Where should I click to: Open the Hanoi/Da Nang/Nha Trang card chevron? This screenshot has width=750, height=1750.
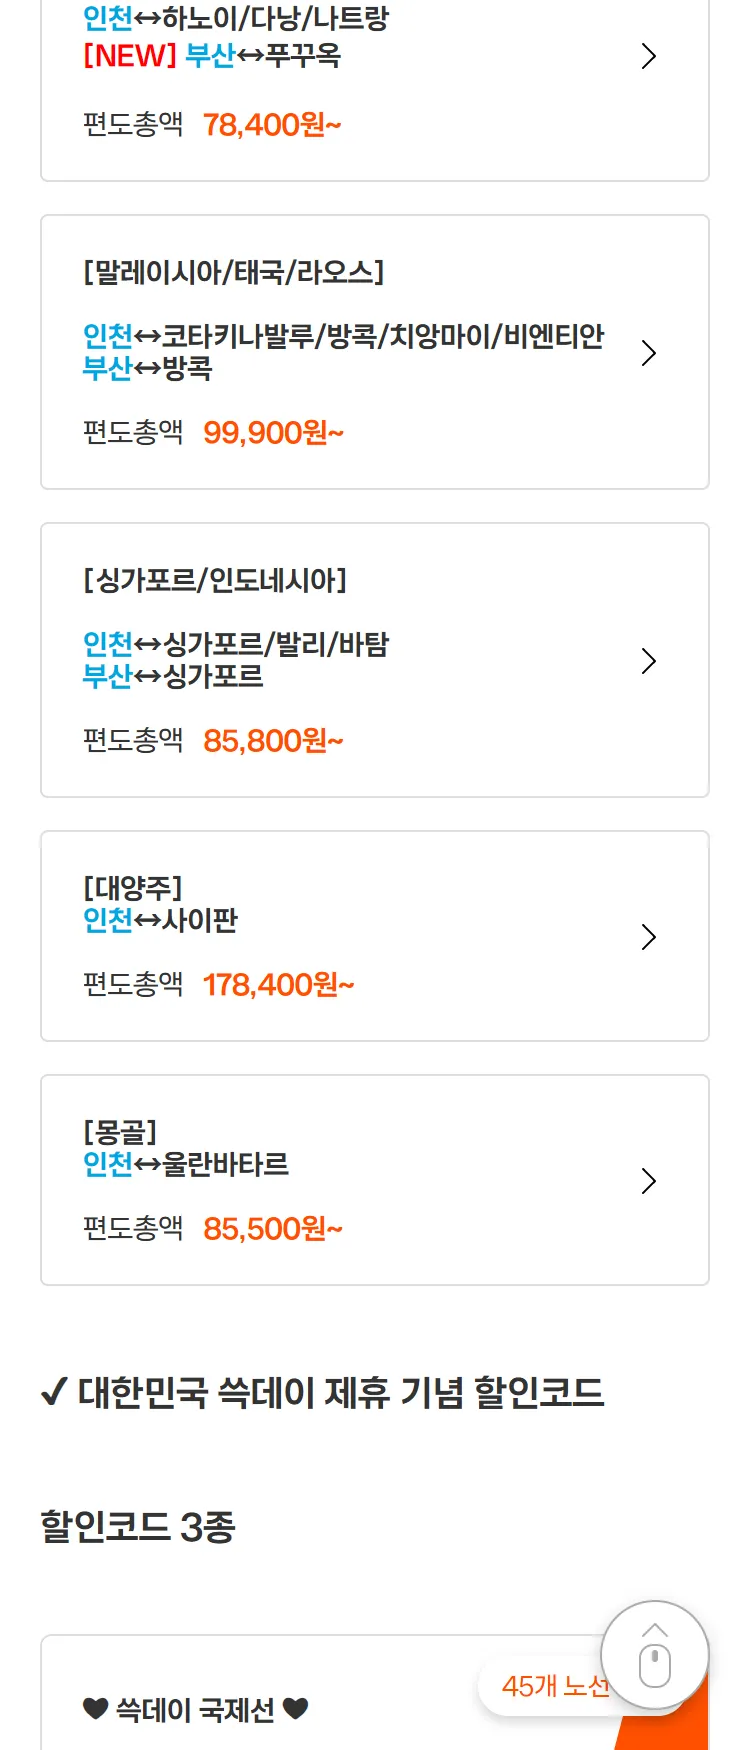[648, 56]
